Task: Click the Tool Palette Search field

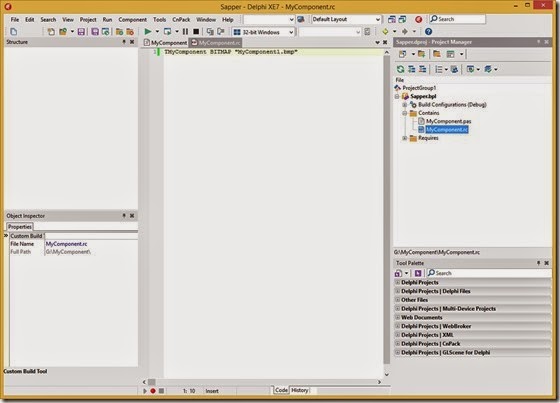Action: tap(489, 273)
